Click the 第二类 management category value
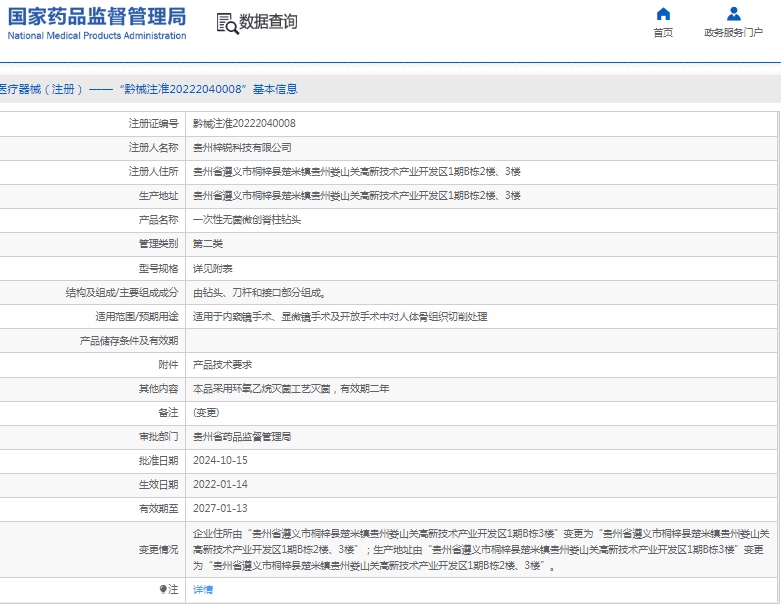Image resolution: width=781 pixels, height=609 pixels. click(207, 243)
